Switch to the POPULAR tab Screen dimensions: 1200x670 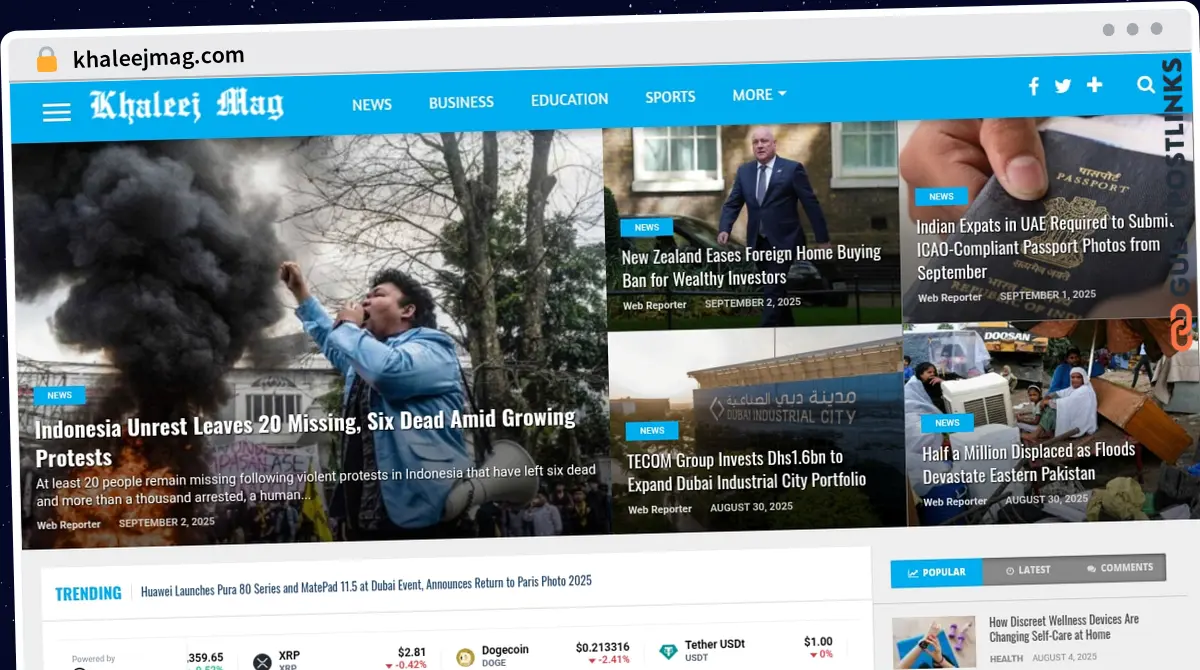tap(937, 572)
